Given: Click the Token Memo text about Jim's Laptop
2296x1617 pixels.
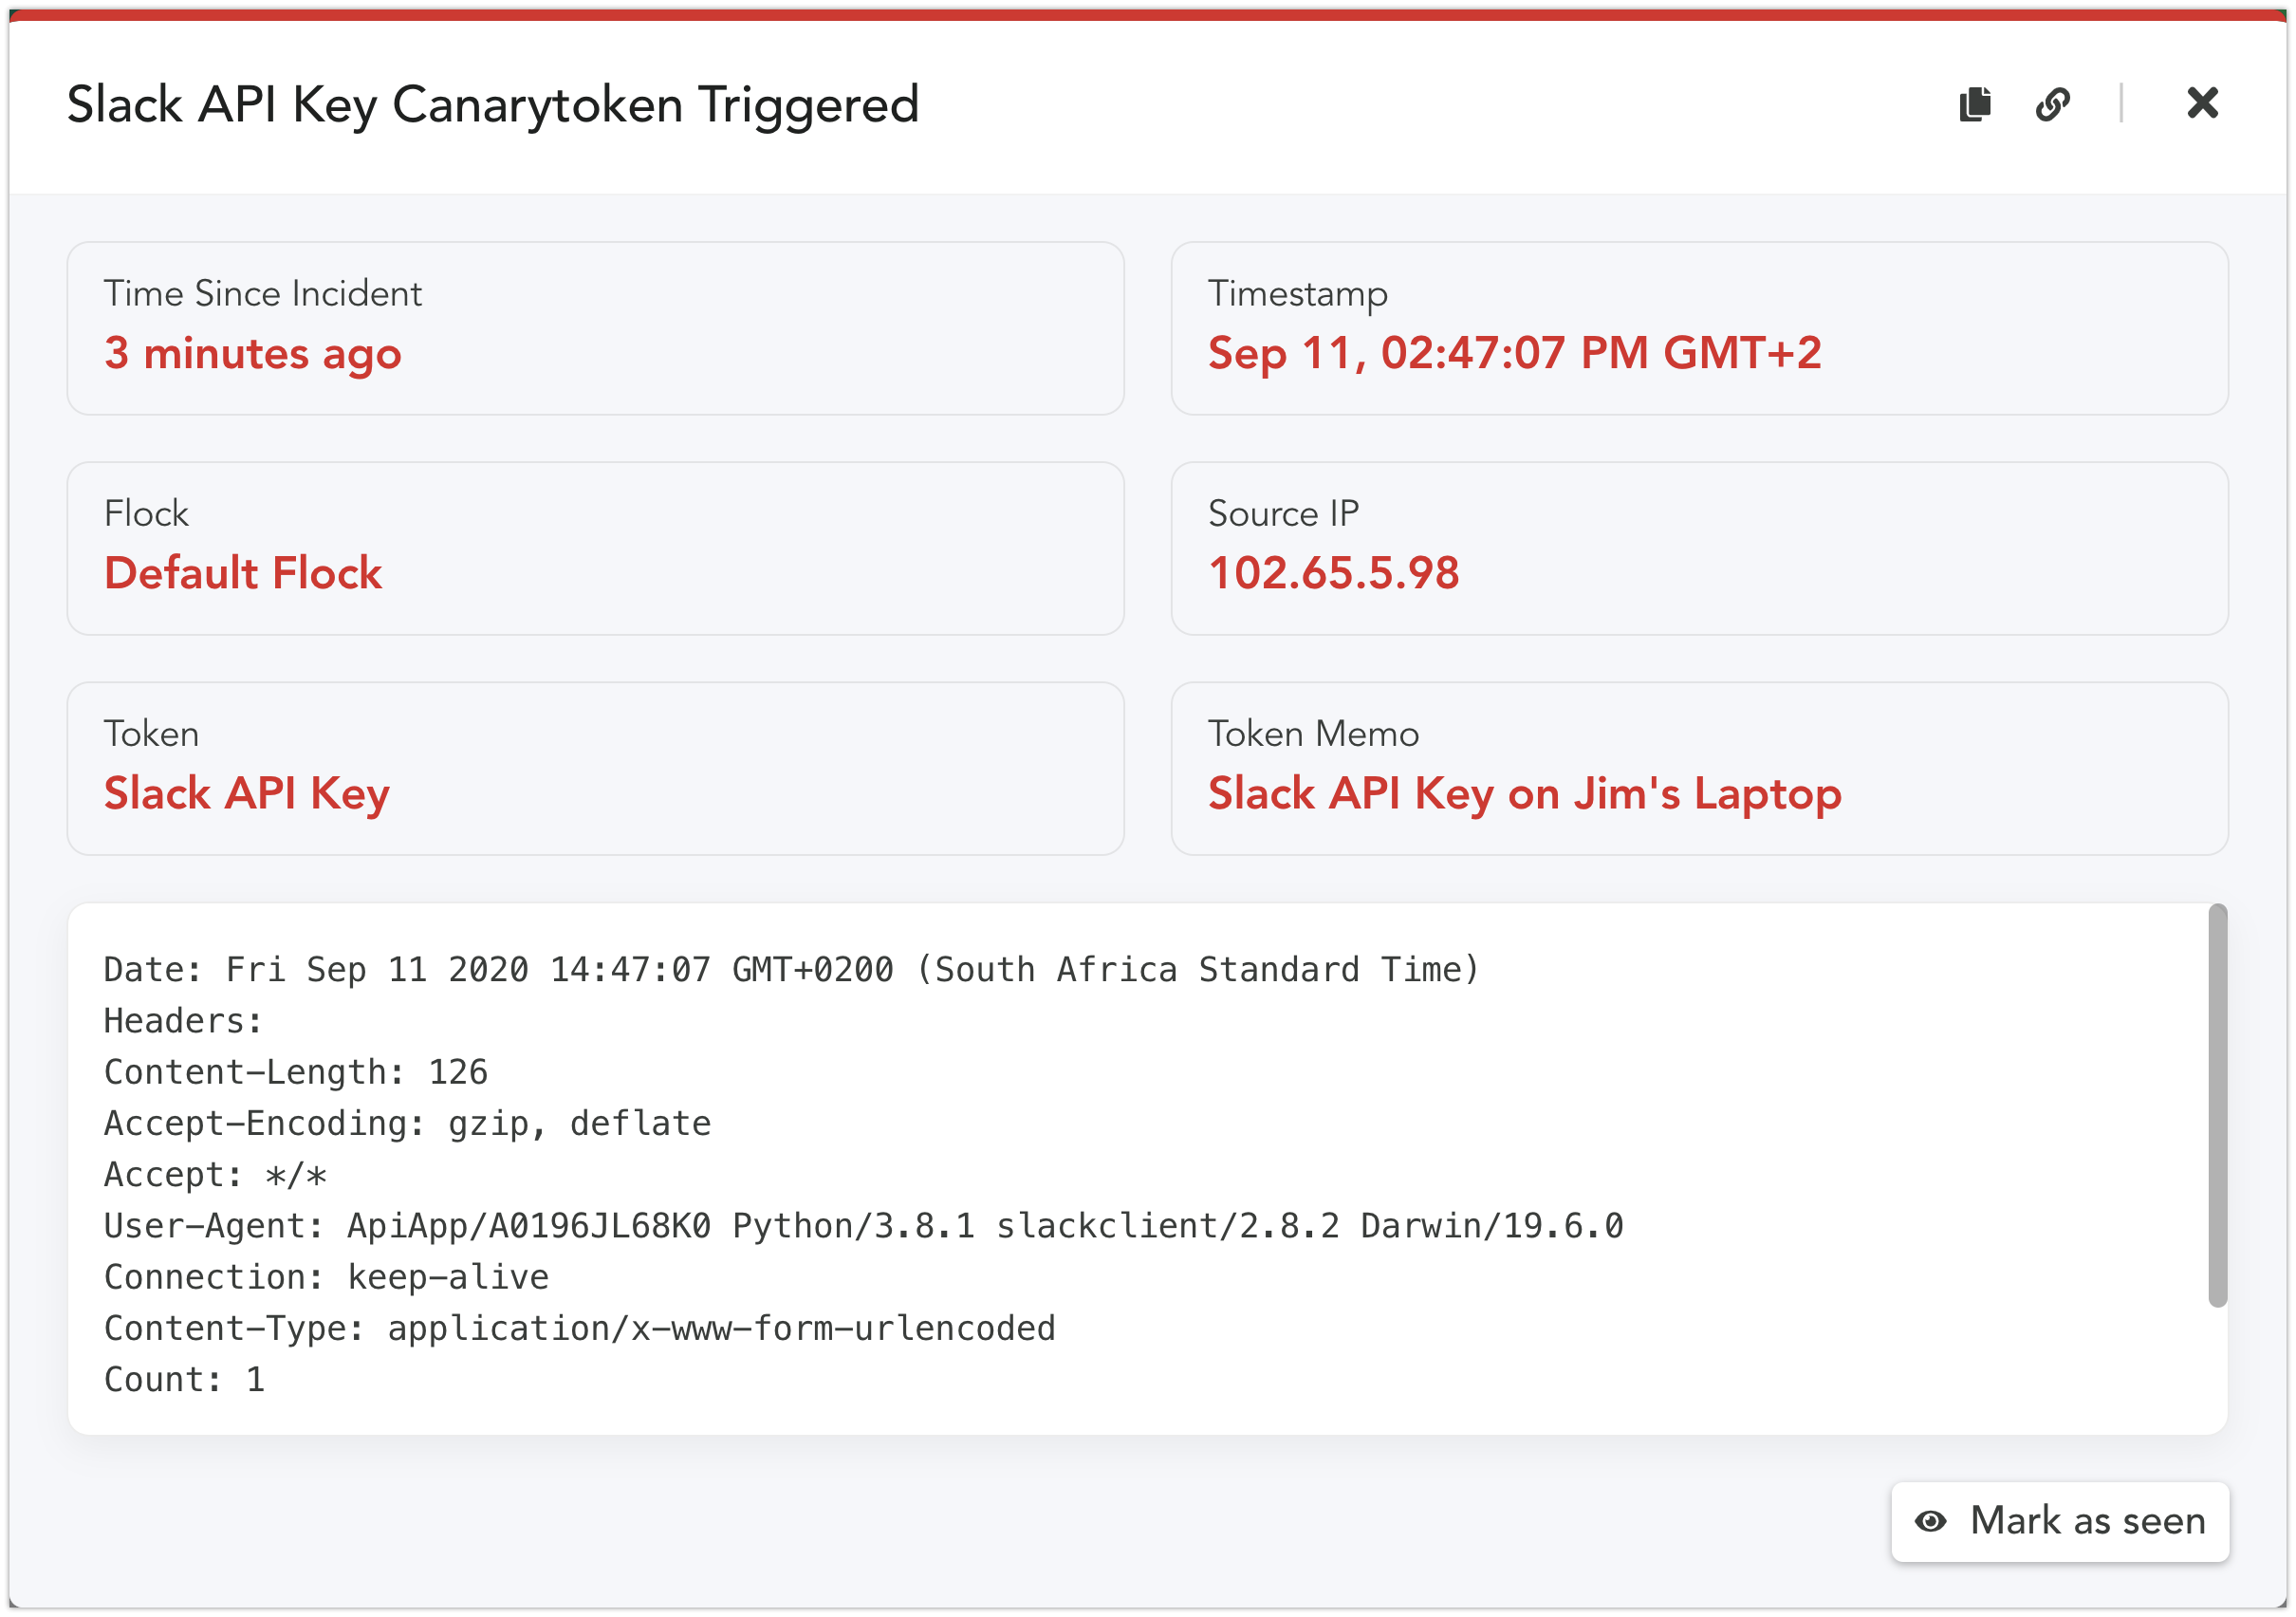Looking at the screenshot, I should click(x=1524, y=794).
